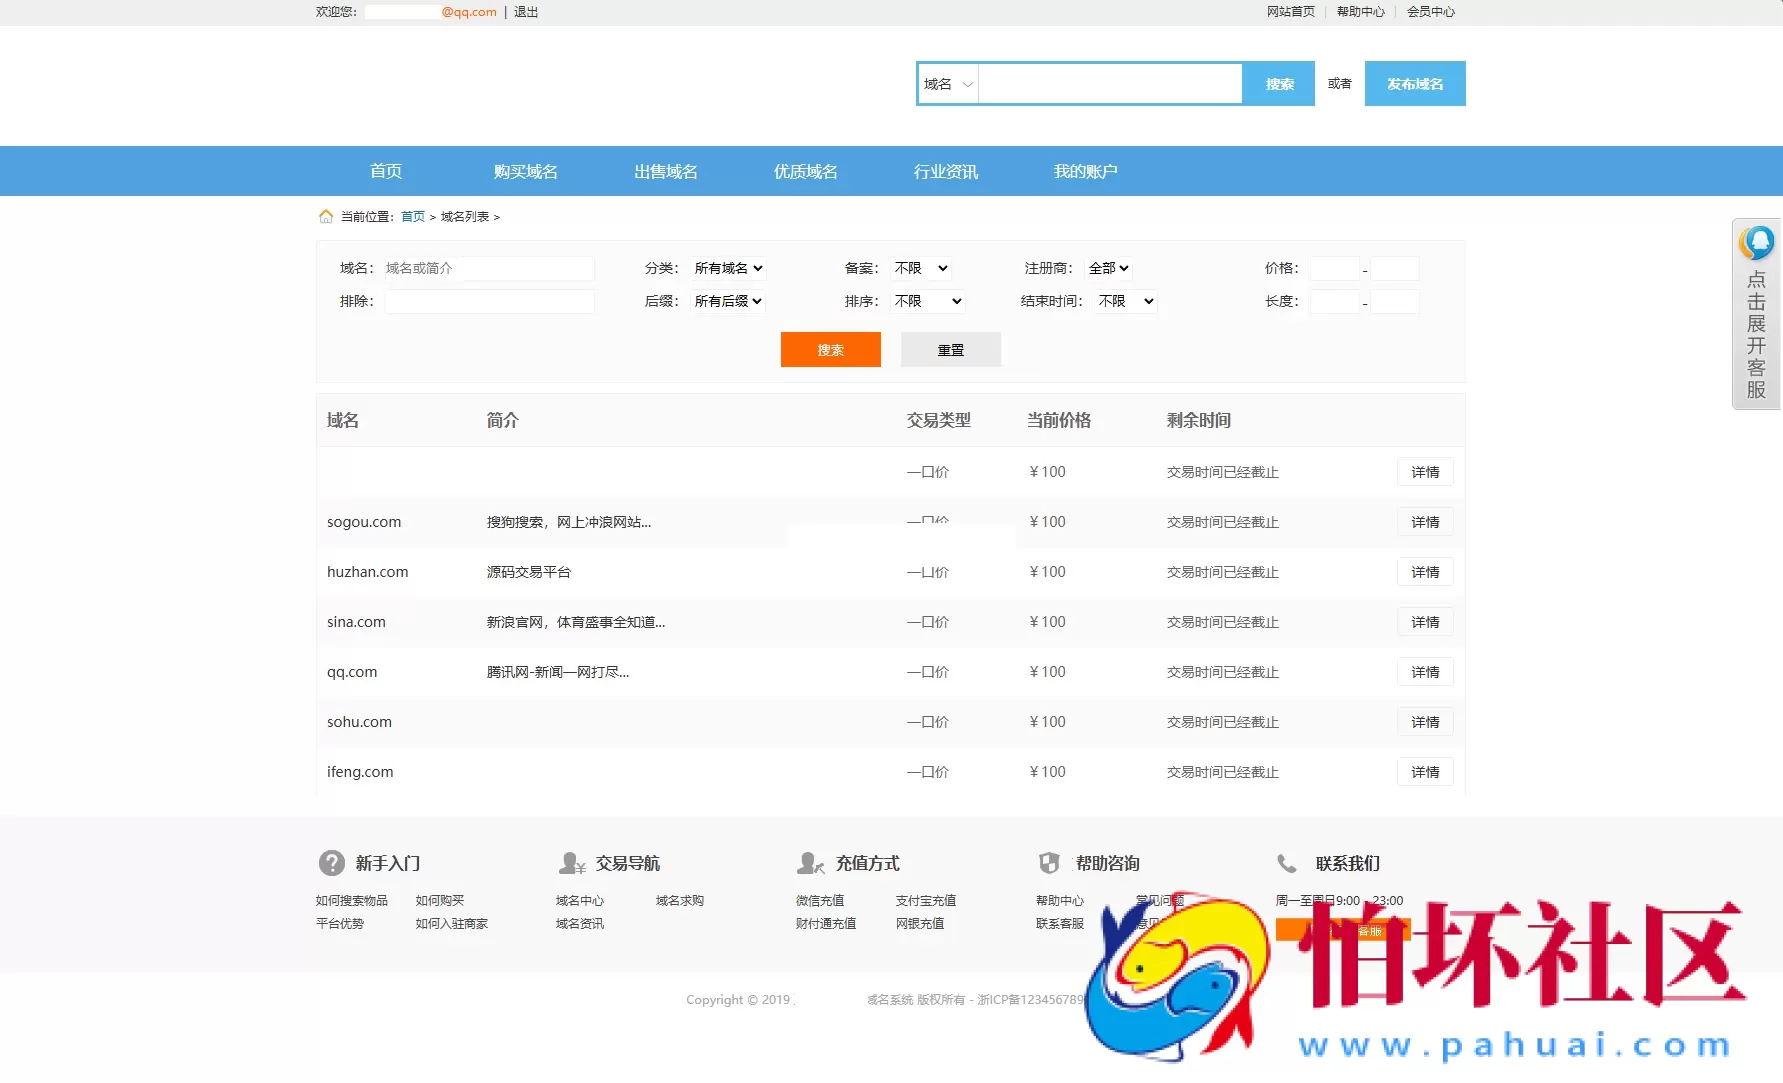
Task: Click the orange 在线客服 icon near footer
Action: click(x=1343, y=929)
